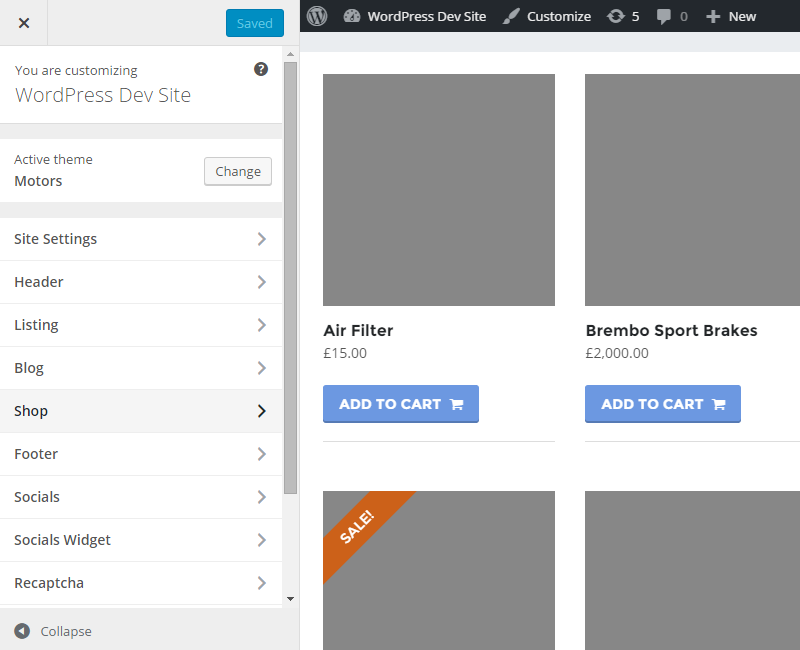Image resolution: width=800 pixels, height=650 pixels.
Task: Expand the Socials chevron arrow
Action: click(x=262, y=497)
